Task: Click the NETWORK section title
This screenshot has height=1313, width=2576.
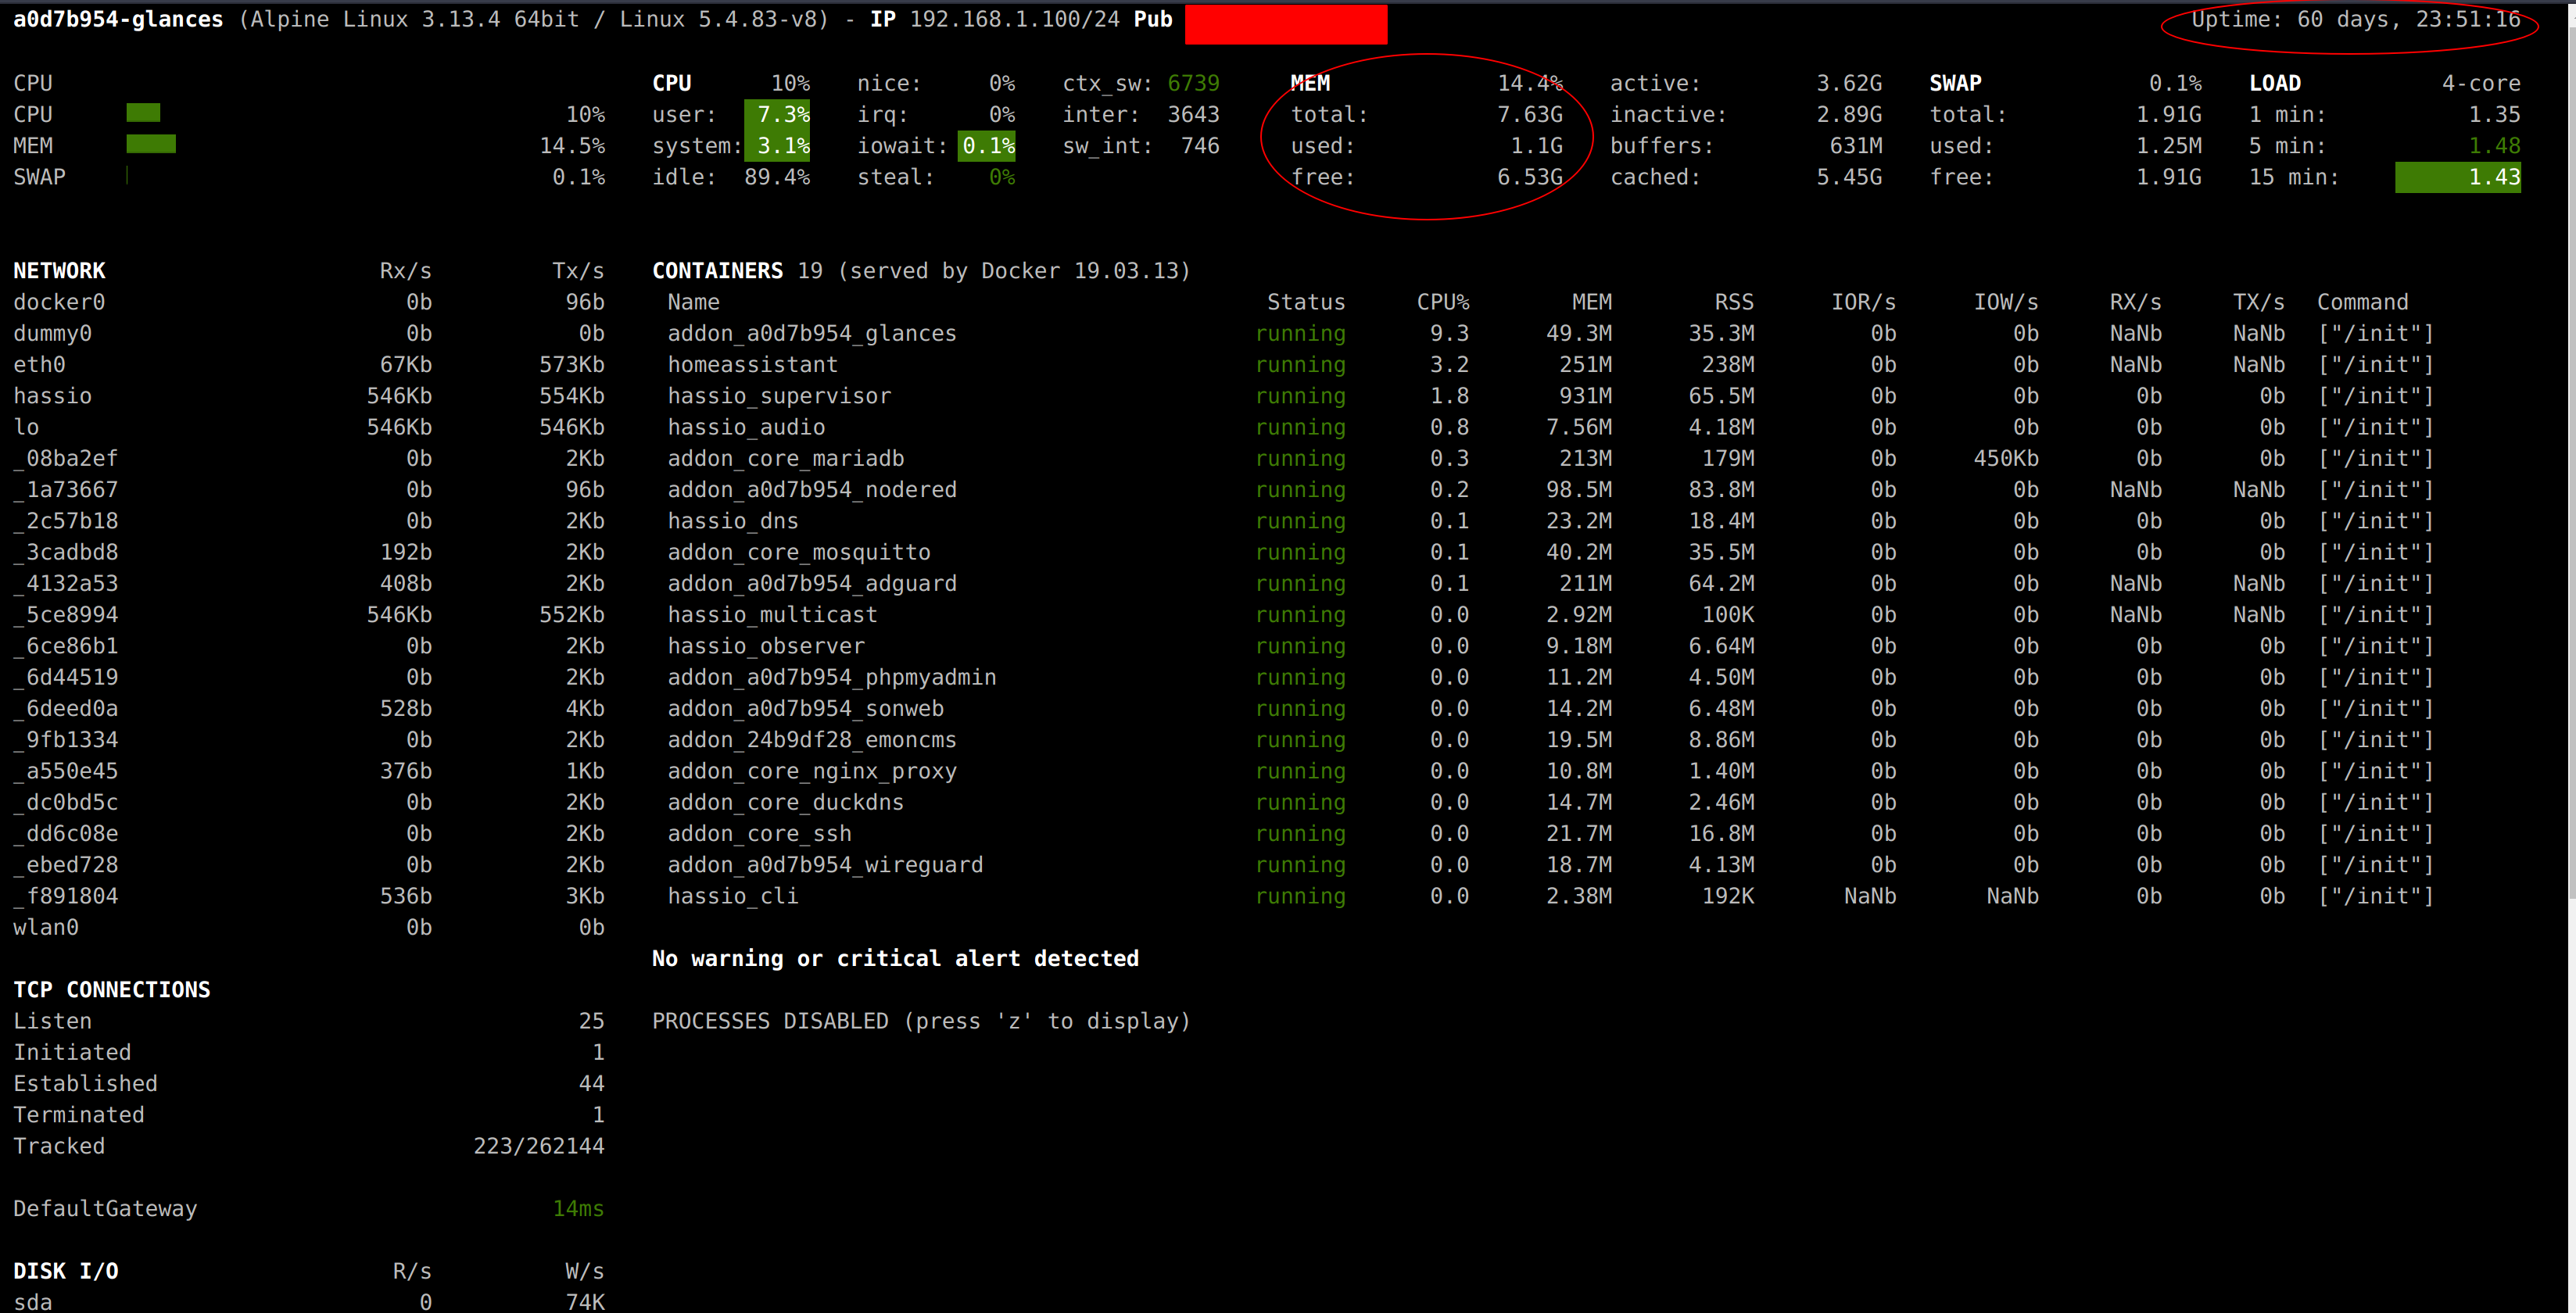Action: coord(59,271)
